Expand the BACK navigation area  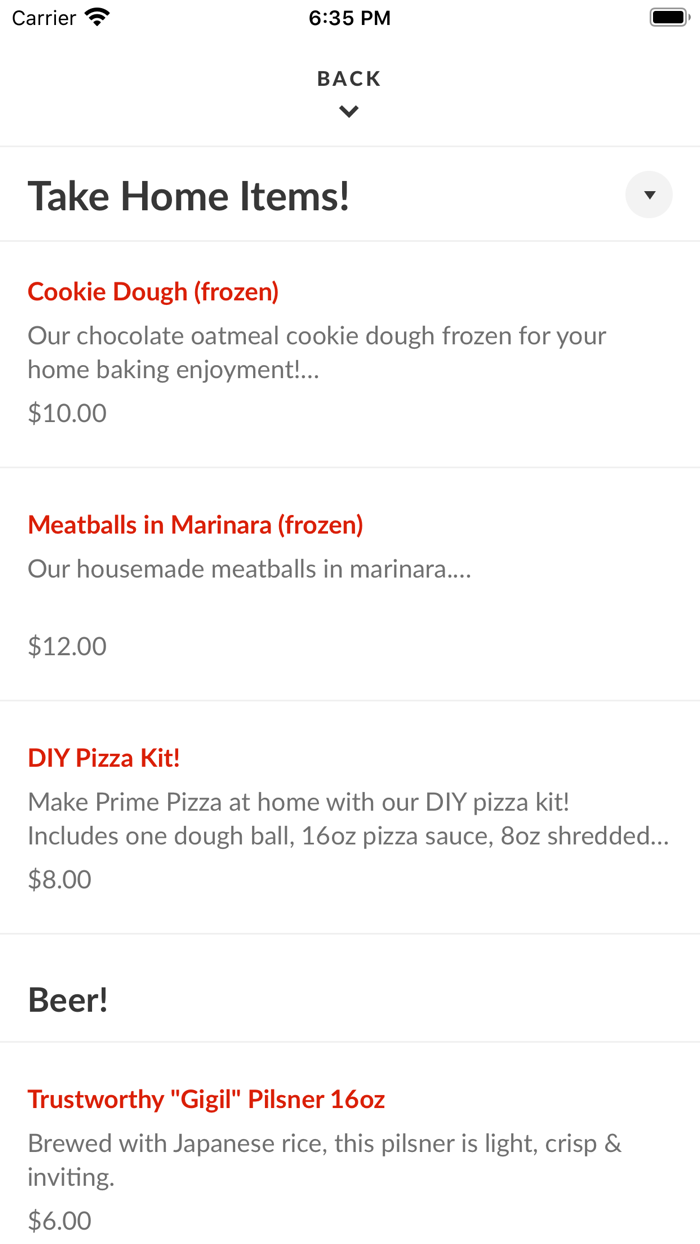[348, 78]
